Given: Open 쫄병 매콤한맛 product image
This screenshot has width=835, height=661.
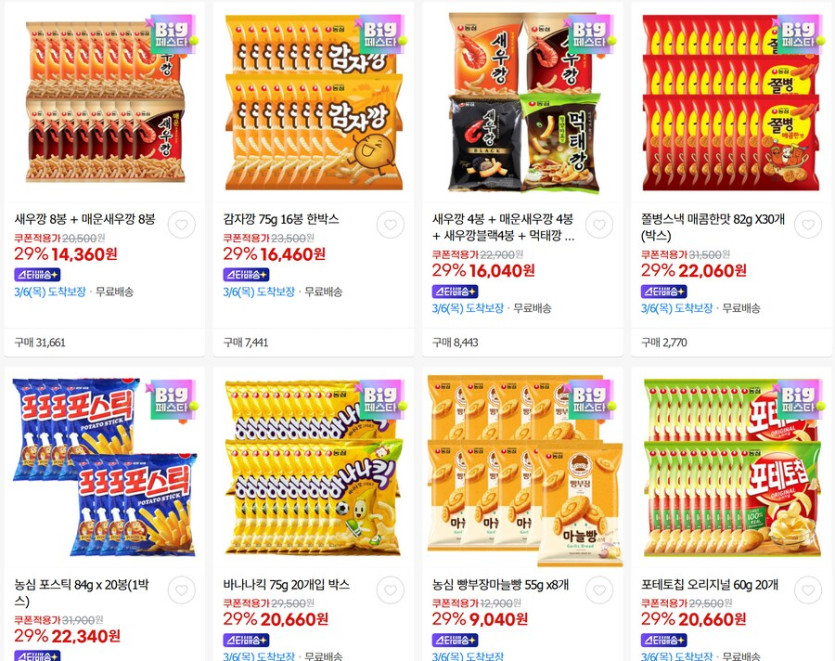Looking at the screenshot, I should click(731, 101).
